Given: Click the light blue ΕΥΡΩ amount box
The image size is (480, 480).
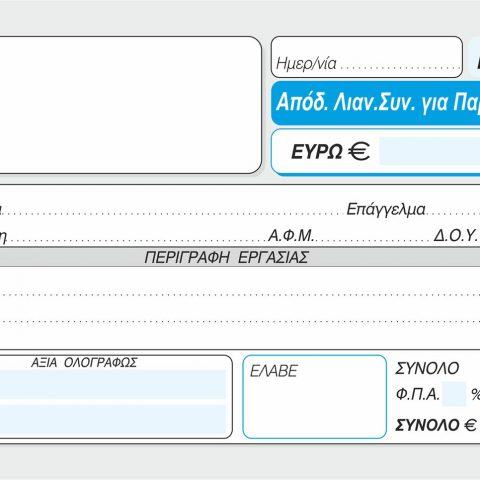Looking at the screenshot, I should 430,151.
